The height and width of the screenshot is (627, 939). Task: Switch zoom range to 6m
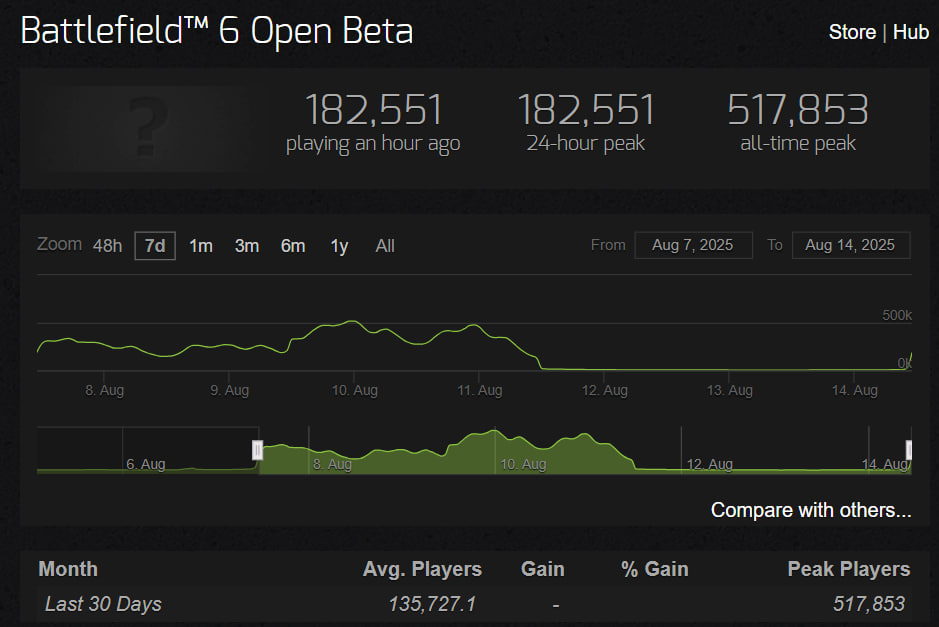pyautogui.click(x=293, y=246)
